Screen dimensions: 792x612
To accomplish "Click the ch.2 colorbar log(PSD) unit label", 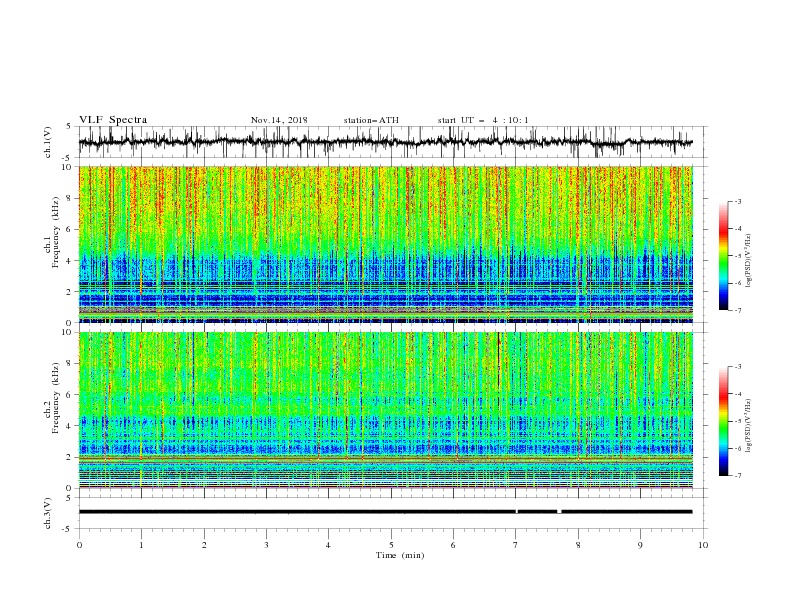I will pyautogui.click(x=749, y=426).
